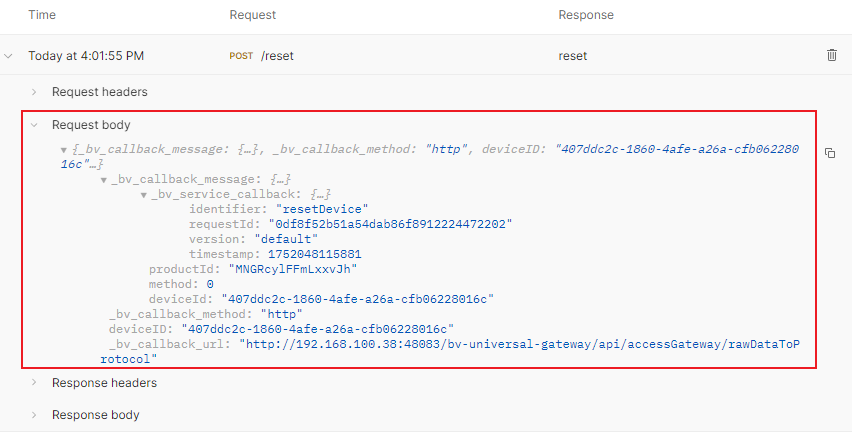The width and height of the screenshot is (862, 441).
Task: Select the POST method label
Action: pos(241,56)
